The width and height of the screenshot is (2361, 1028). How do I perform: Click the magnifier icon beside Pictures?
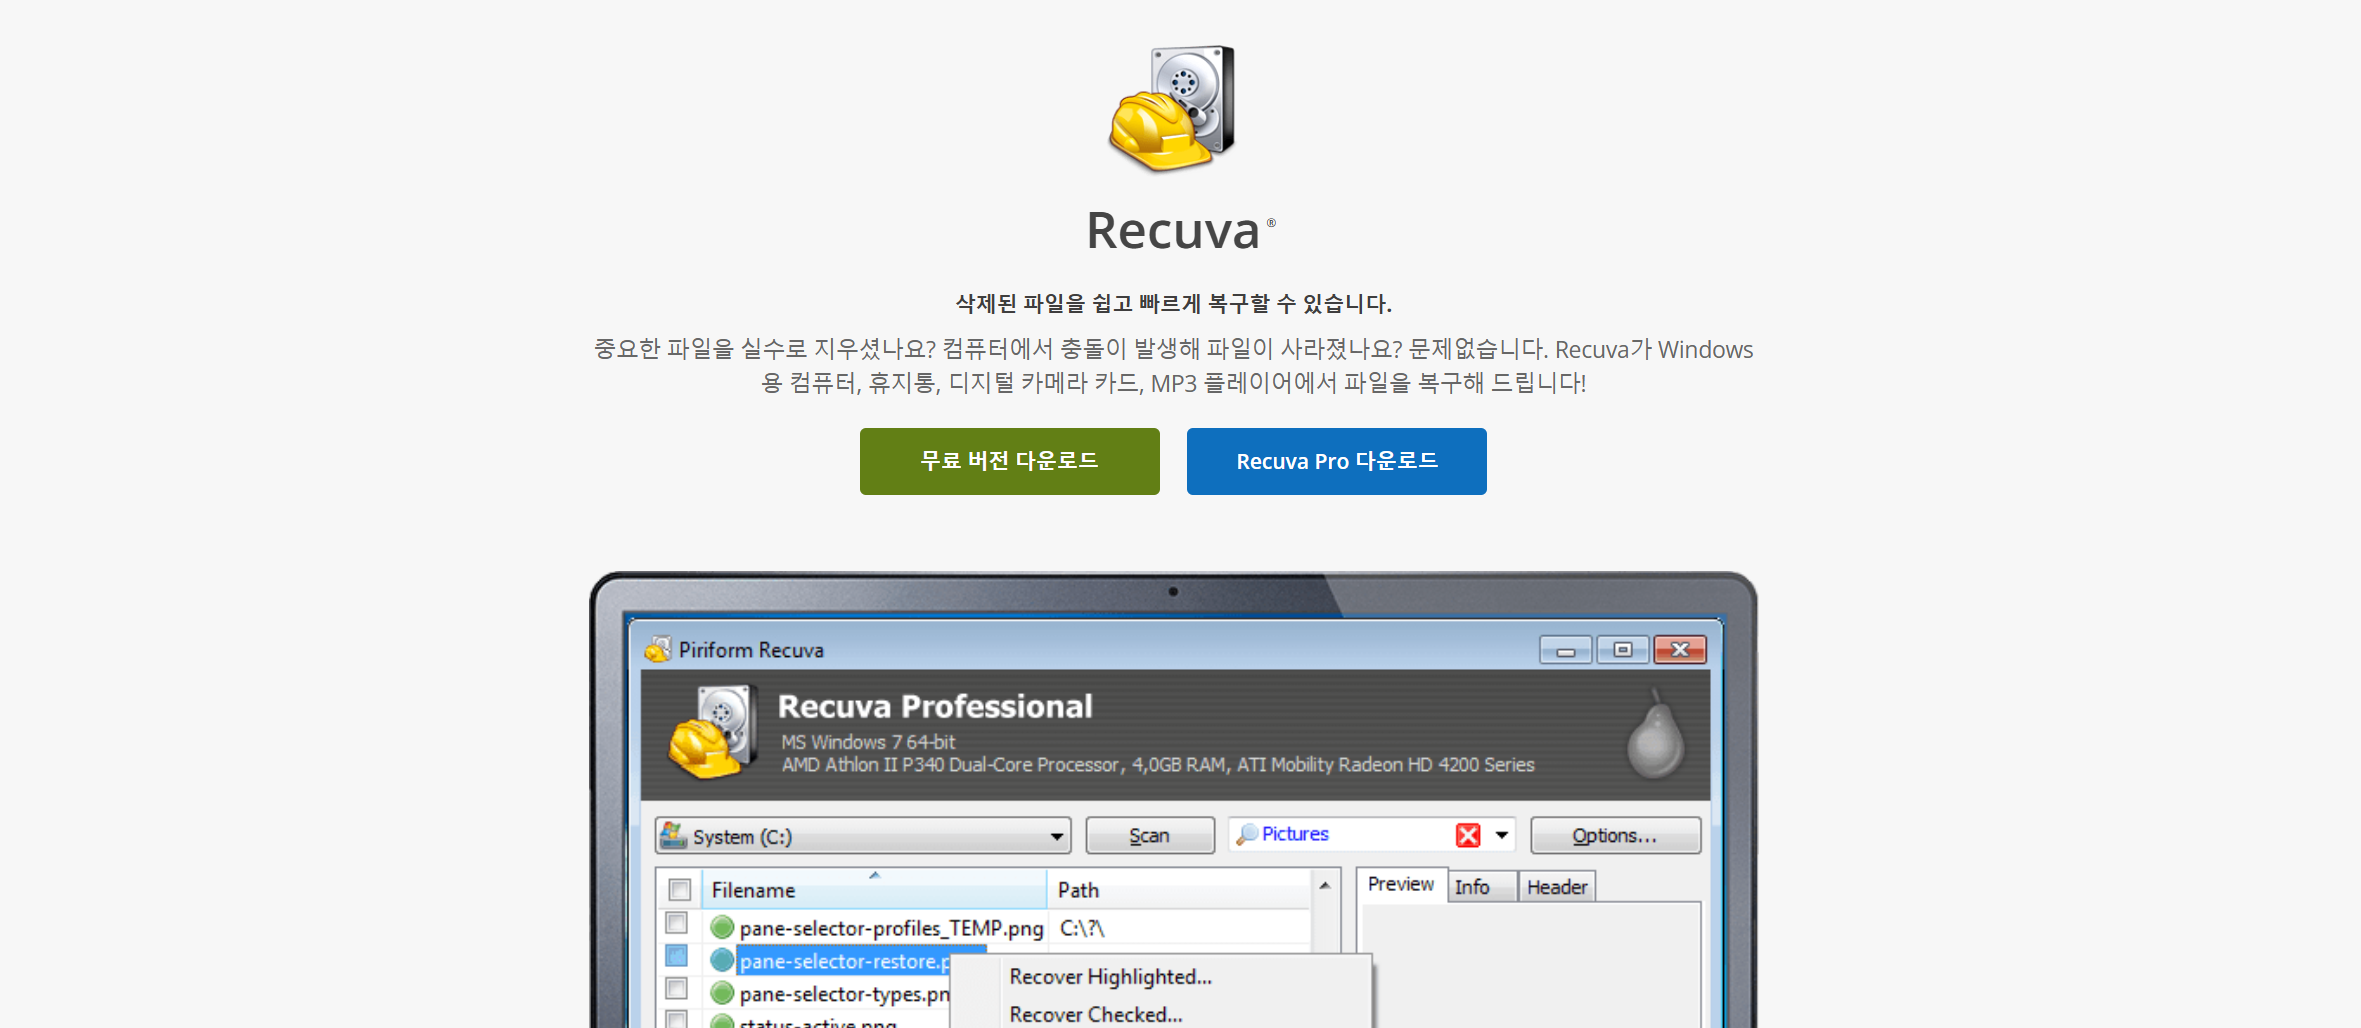point(1247,834)
